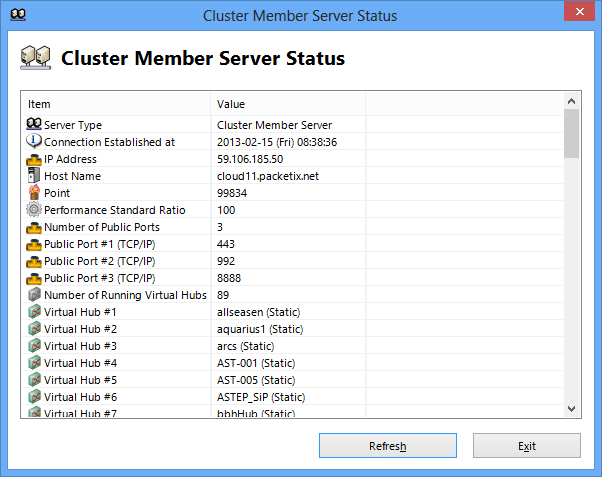Click the Connection Established info icon
Image resolution: width=602 pixels, height=477 pixels.
(34, 142)
